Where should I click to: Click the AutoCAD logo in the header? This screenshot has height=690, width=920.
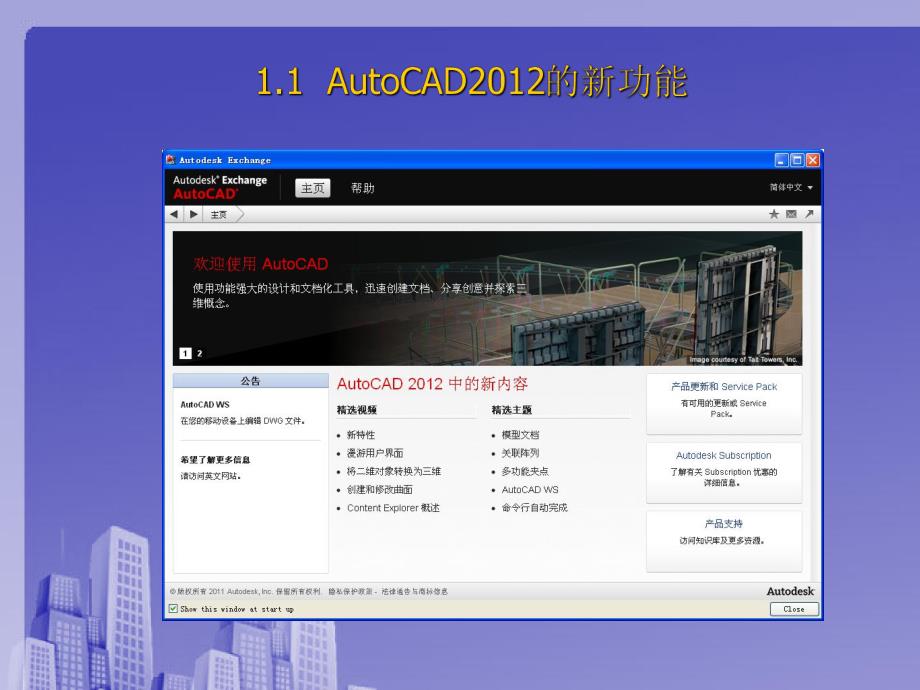[206, 192]
